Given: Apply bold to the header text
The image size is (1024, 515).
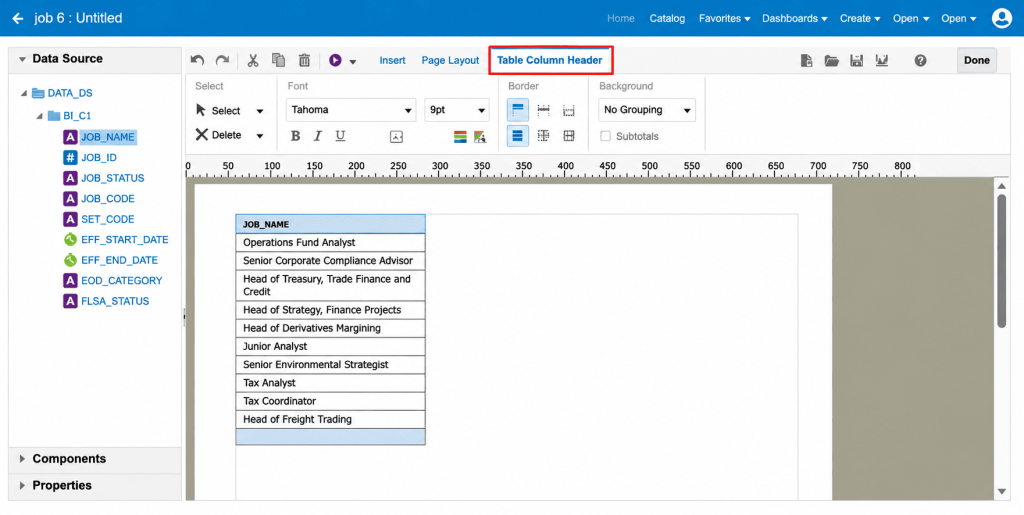Looking at the screenshot, I should pos(295,136).
